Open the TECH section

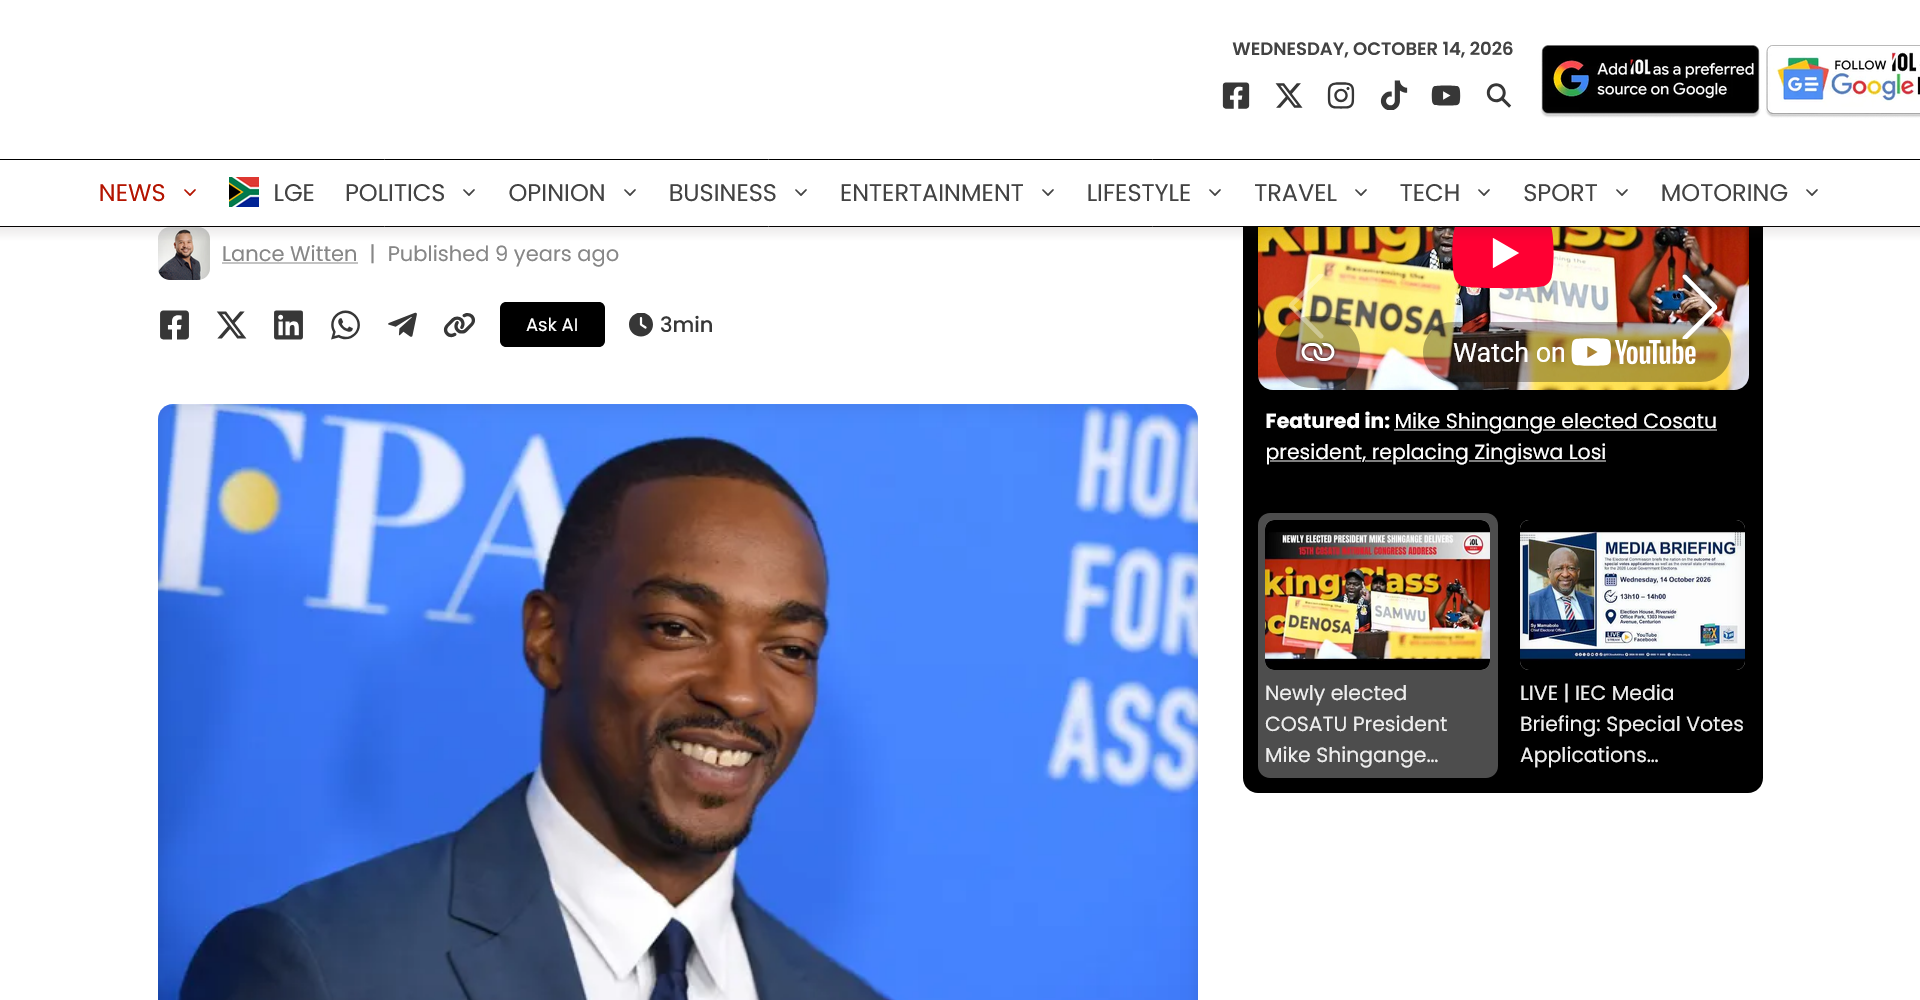[1430, 193]
